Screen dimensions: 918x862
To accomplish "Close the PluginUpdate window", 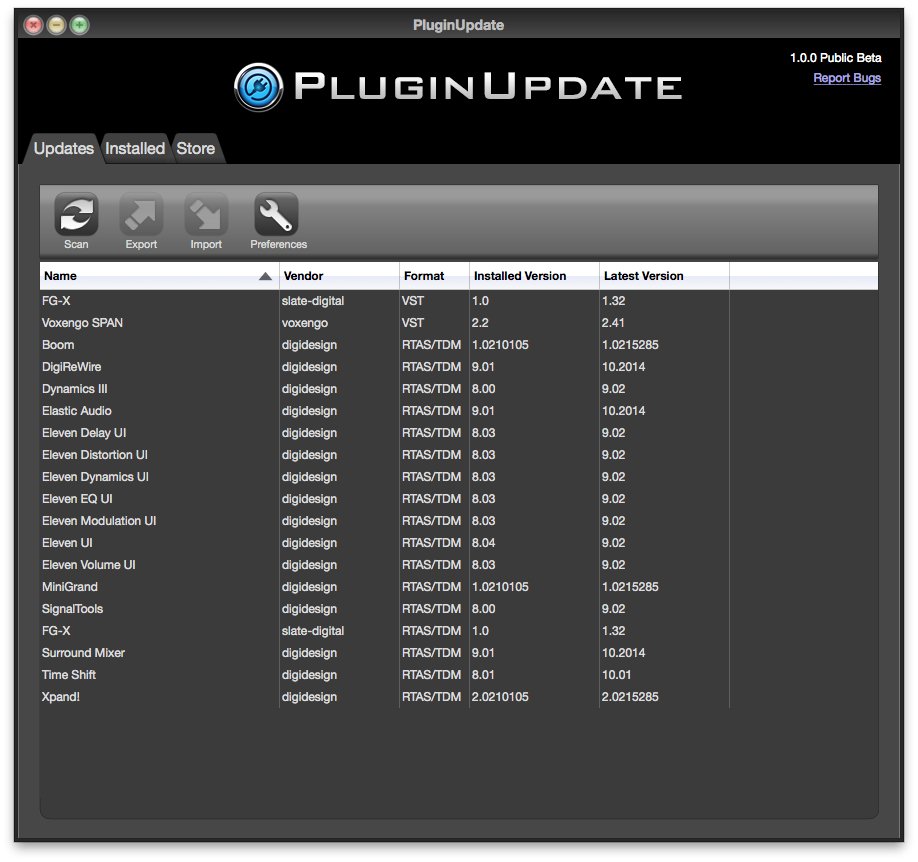I will click(33, 25).
